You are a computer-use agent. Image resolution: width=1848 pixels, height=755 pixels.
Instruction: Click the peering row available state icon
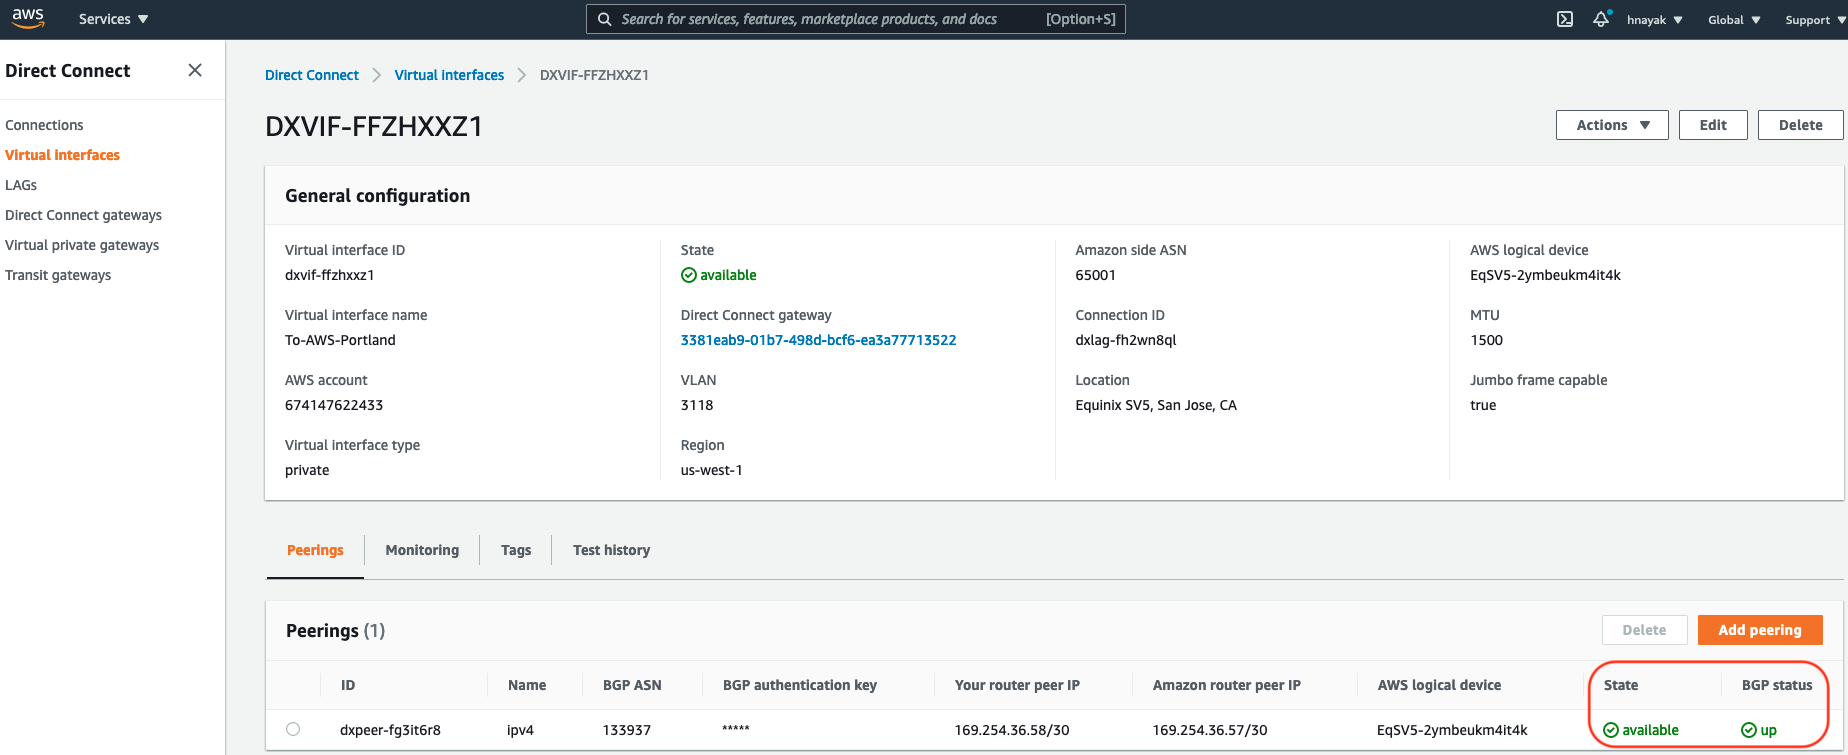coord(1610,730)
